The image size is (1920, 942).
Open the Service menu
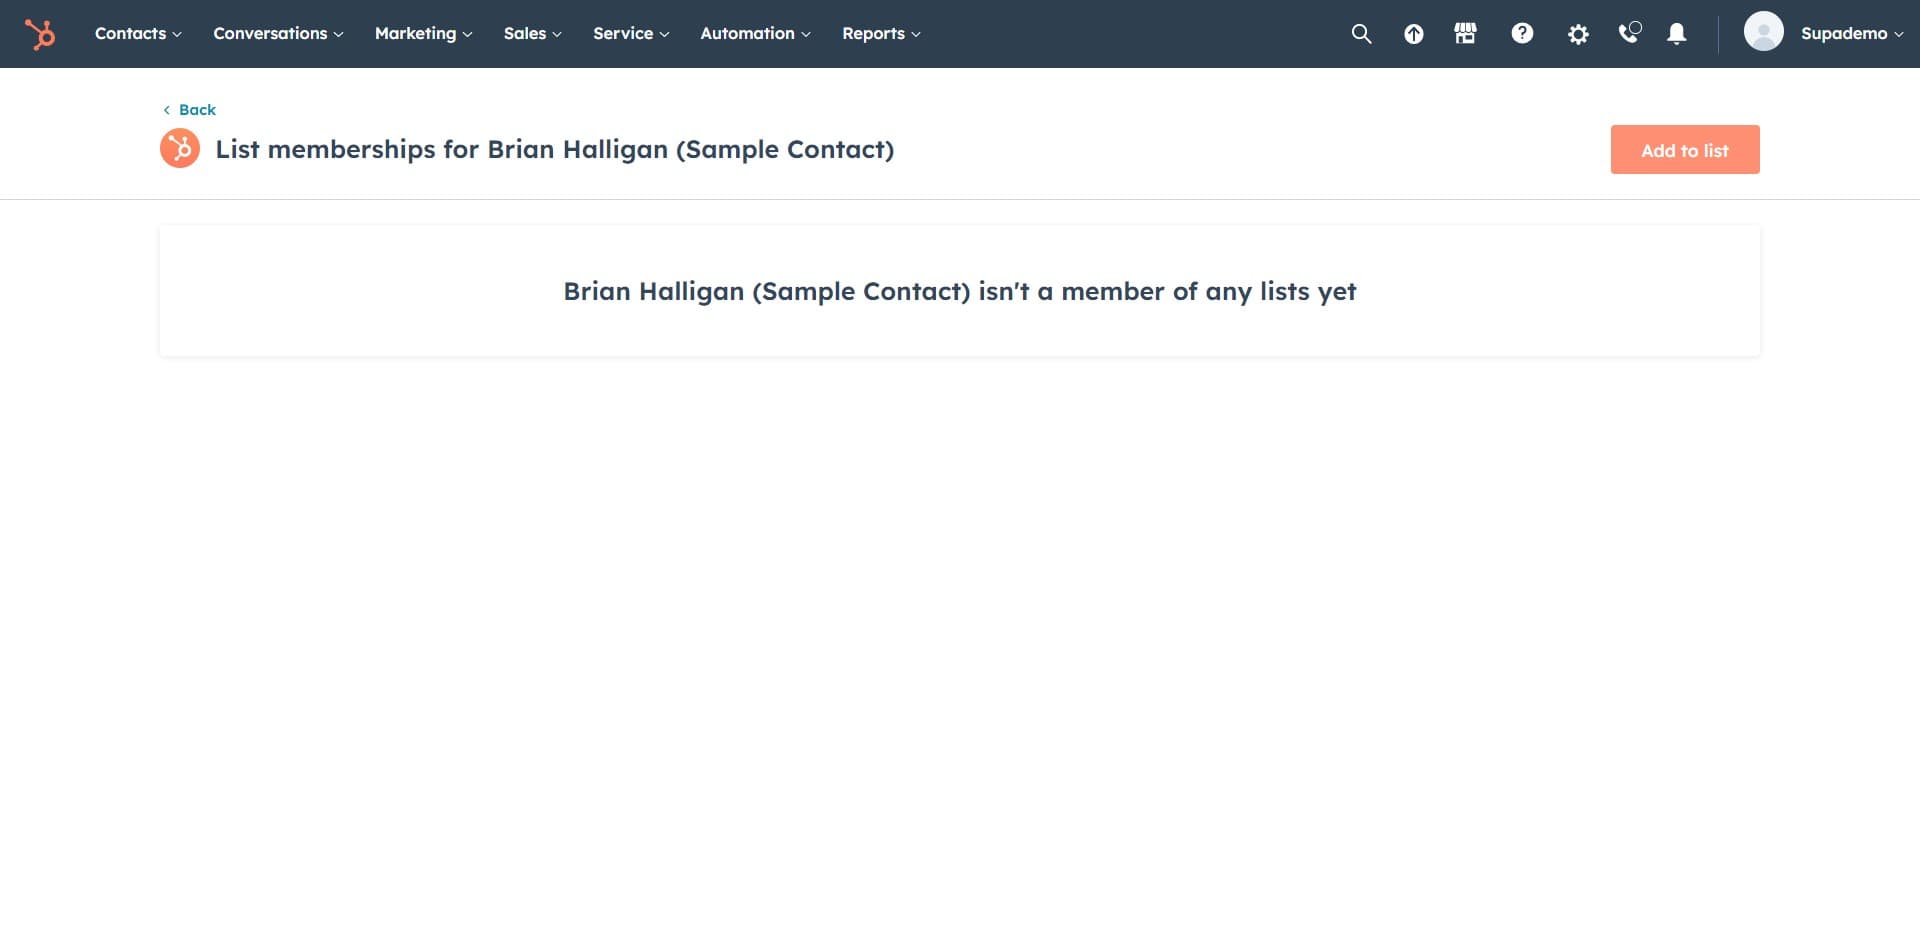click(x=631, y=34)
